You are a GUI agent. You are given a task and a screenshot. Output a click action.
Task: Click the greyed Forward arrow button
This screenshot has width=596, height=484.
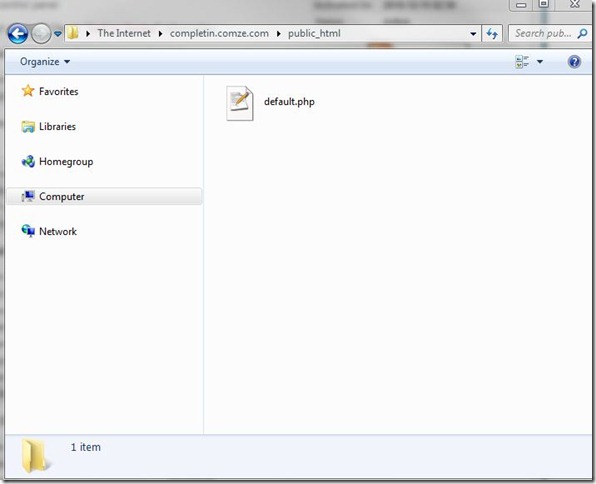[x=41, y=34]
